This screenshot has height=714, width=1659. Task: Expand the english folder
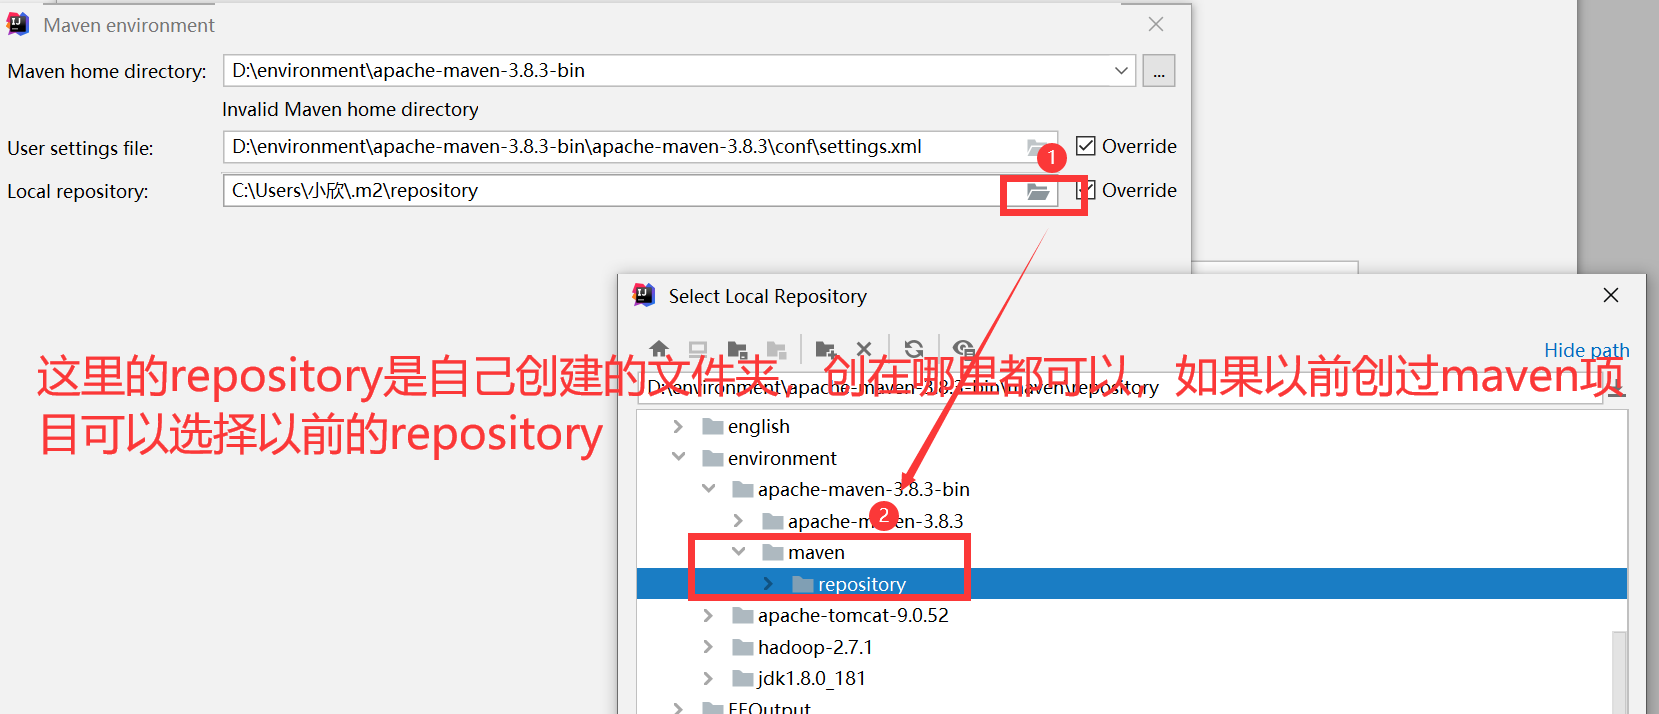pyautogui.click(x=678, y=427)
